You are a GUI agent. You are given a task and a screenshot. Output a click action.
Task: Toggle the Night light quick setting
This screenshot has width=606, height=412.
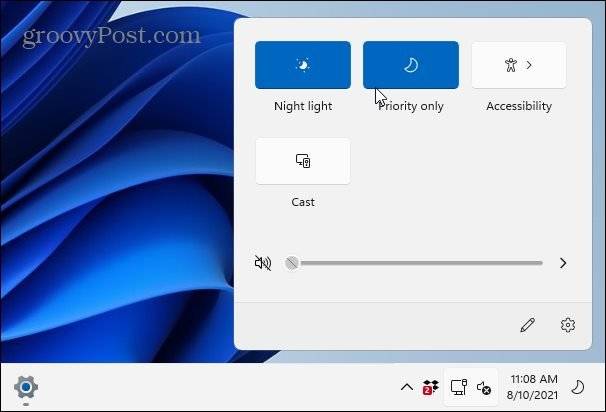303,65
